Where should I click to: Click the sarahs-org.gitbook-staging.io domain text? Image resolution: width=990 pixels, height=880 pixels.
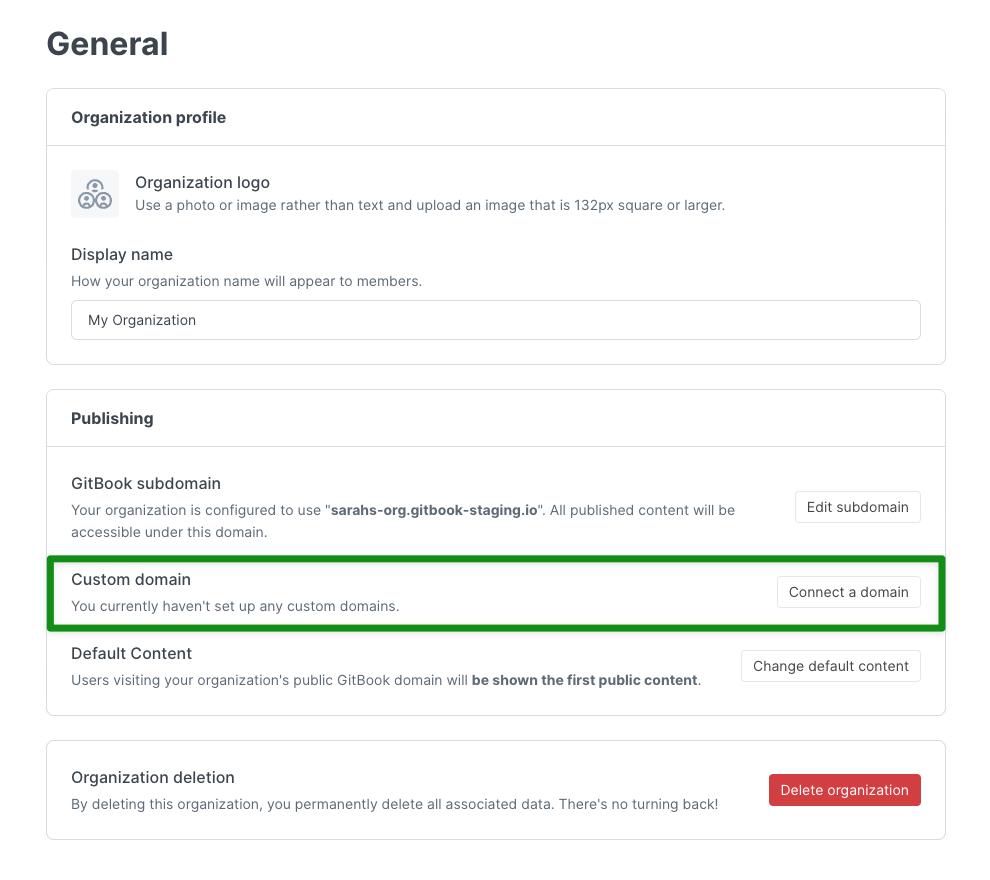coord(434,510)
